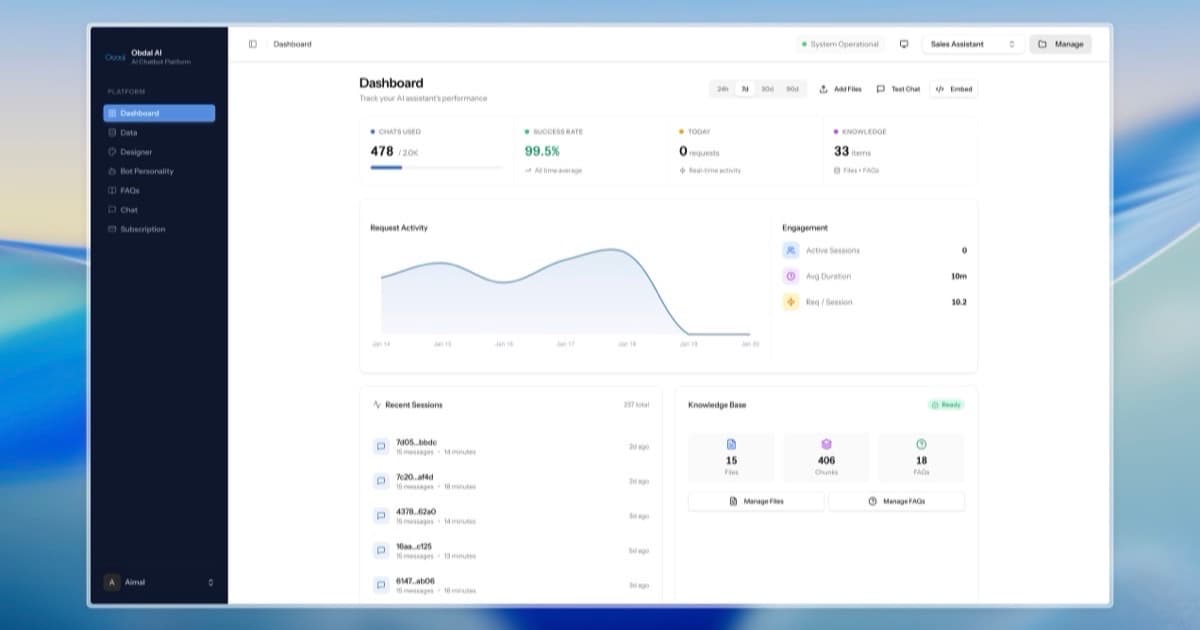
Task: Open Bot Personality in the sidebar
Action: click(x=159, y=171)
